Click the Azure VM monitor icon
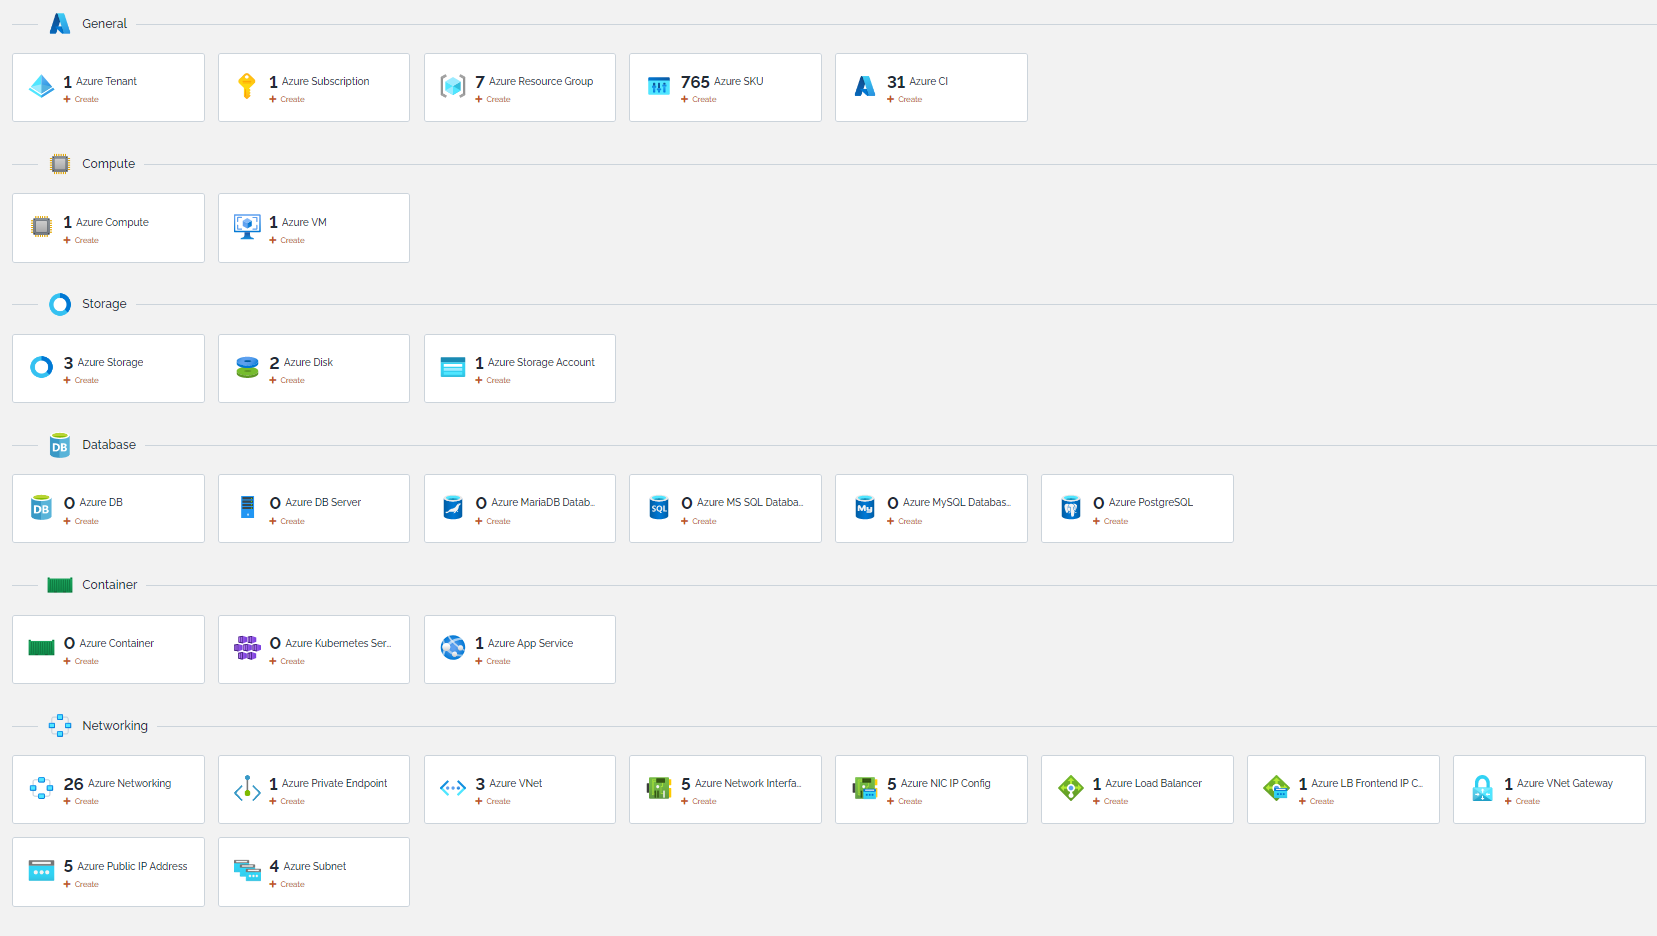 (247, 227)
